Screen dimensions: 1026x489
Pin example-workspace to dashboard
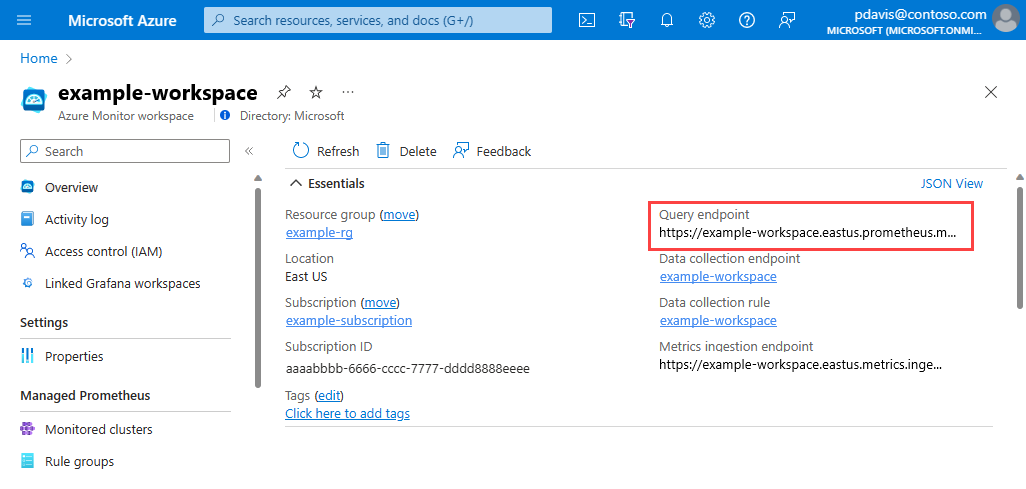[x=283, y=92]
